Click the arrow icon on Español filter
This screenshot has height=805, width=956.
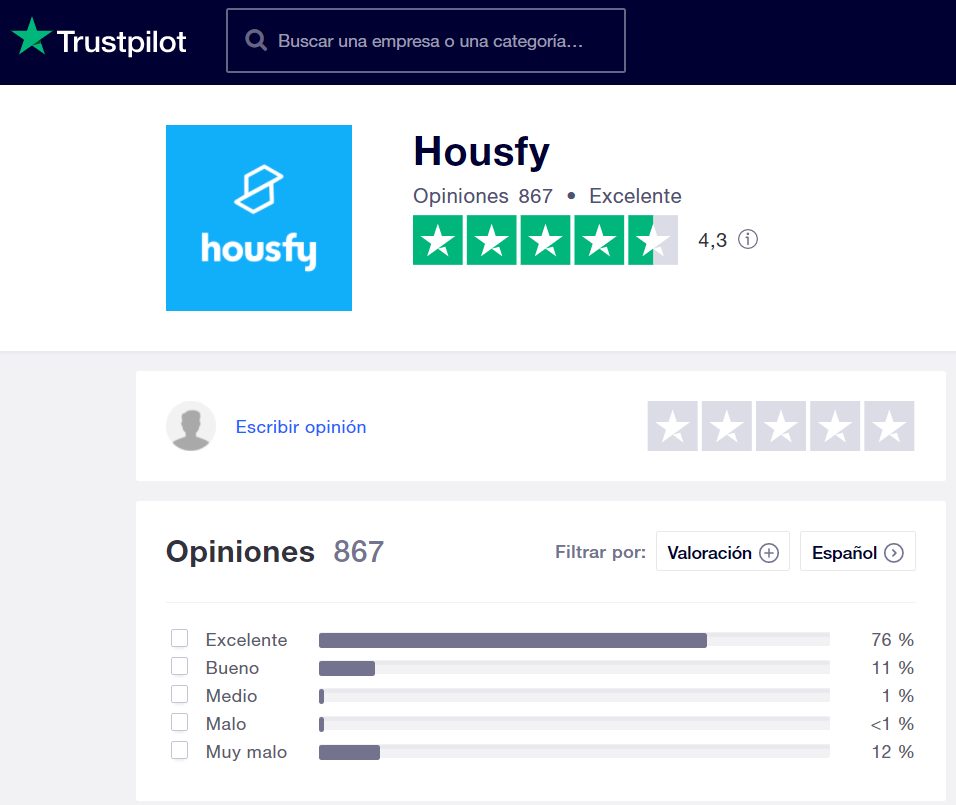tap(894, 553)
